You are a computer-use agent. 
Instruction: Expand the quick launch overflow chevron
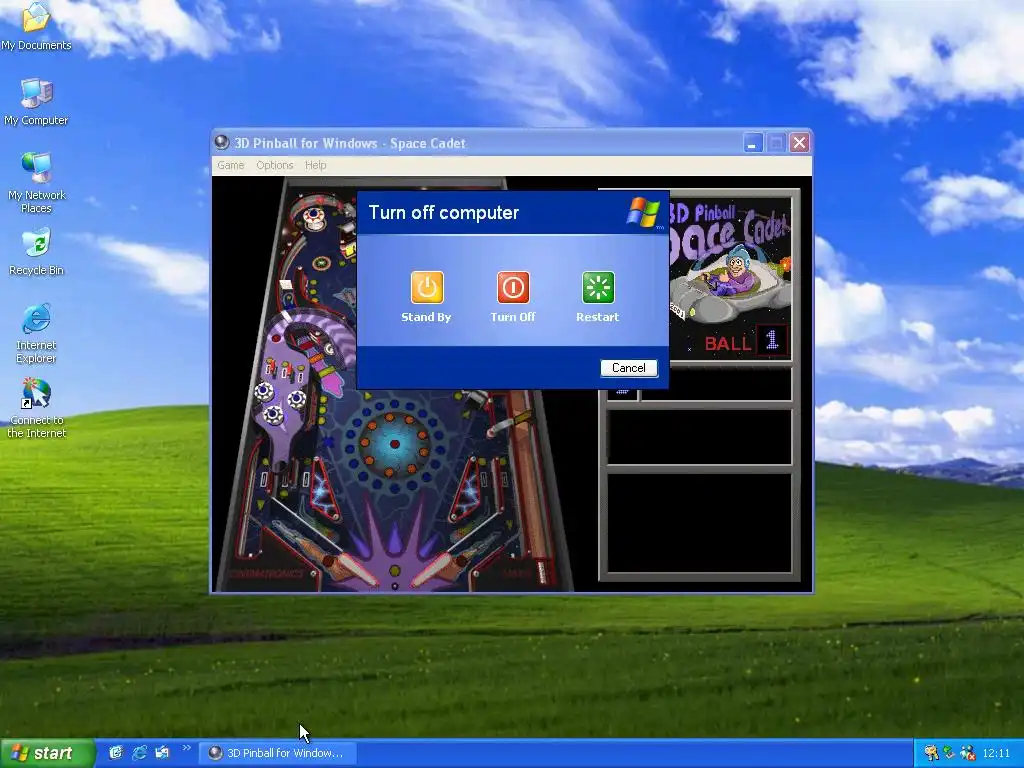coord(186,748)
